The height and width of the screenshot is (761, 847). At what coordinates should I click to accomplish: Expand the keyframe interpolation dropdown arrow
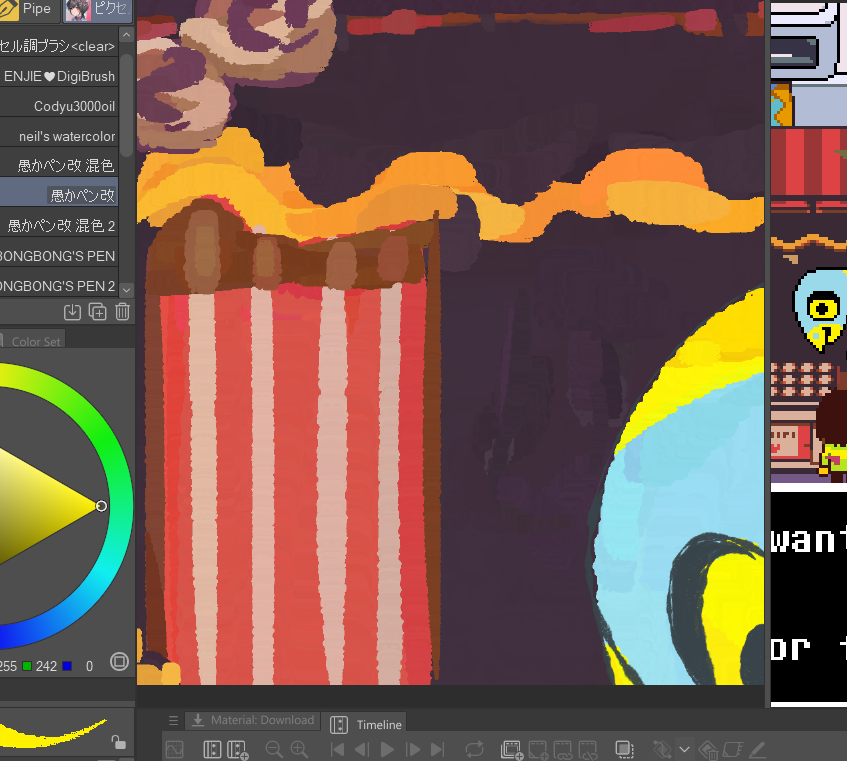[x=684, y=750]
